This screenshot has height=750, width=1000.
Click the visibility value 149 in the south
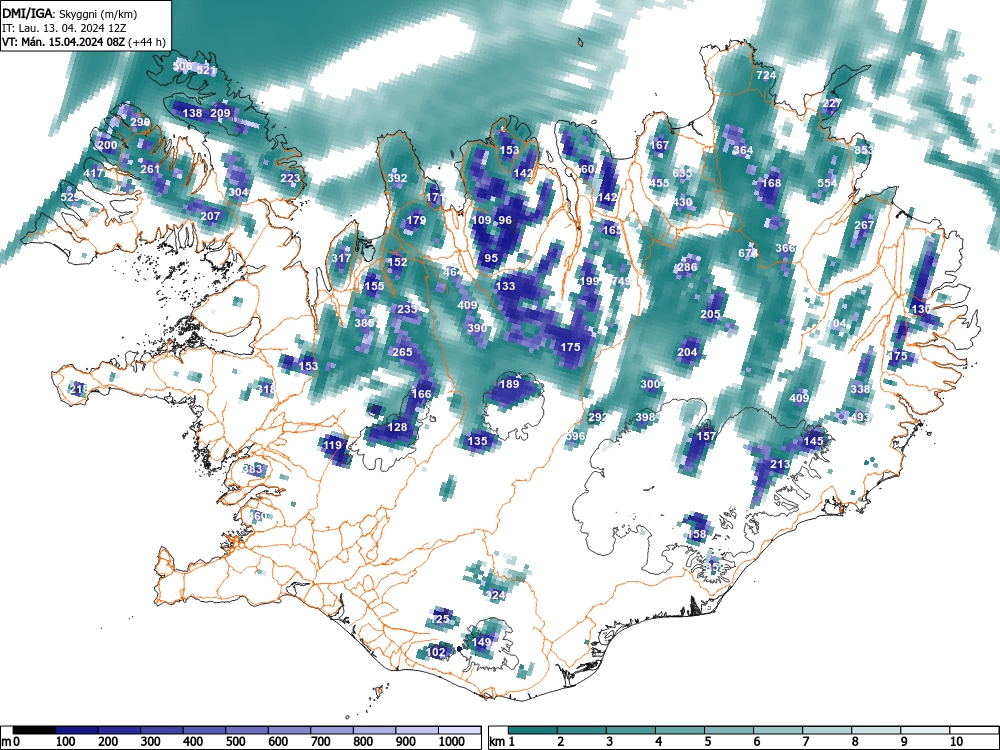tap(482, 642)
